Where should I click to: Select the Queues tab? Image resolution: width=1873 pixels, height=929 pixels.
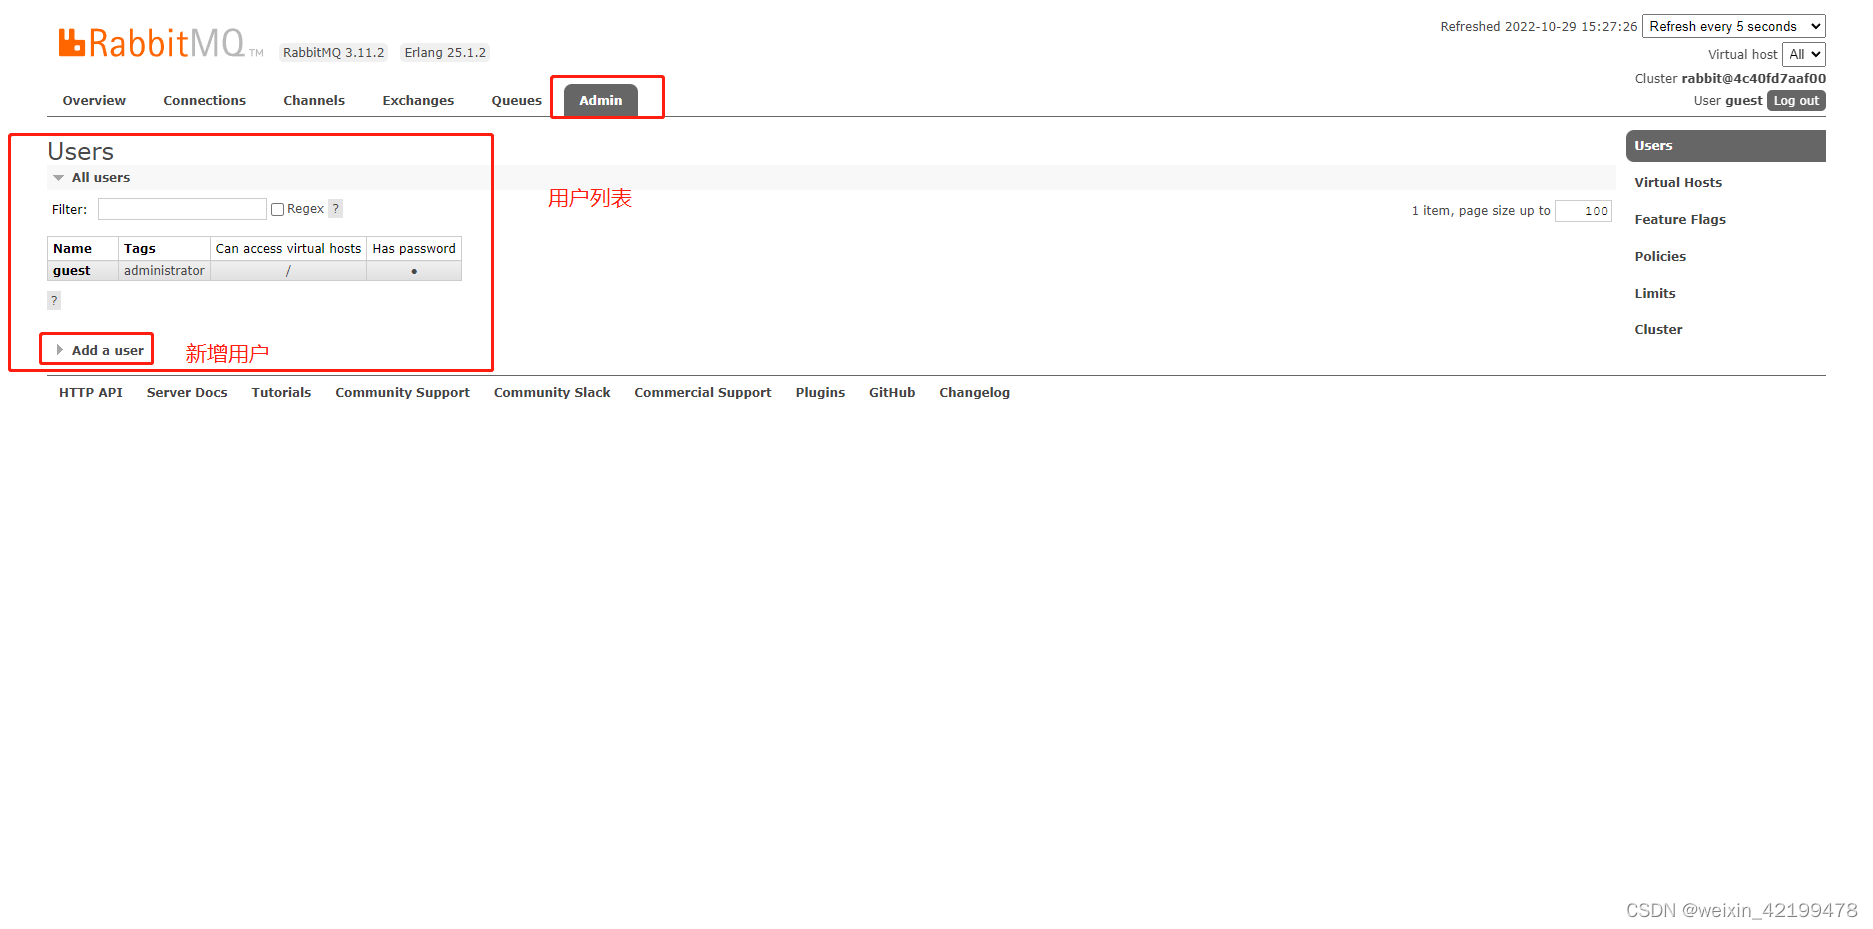[516, 100]
